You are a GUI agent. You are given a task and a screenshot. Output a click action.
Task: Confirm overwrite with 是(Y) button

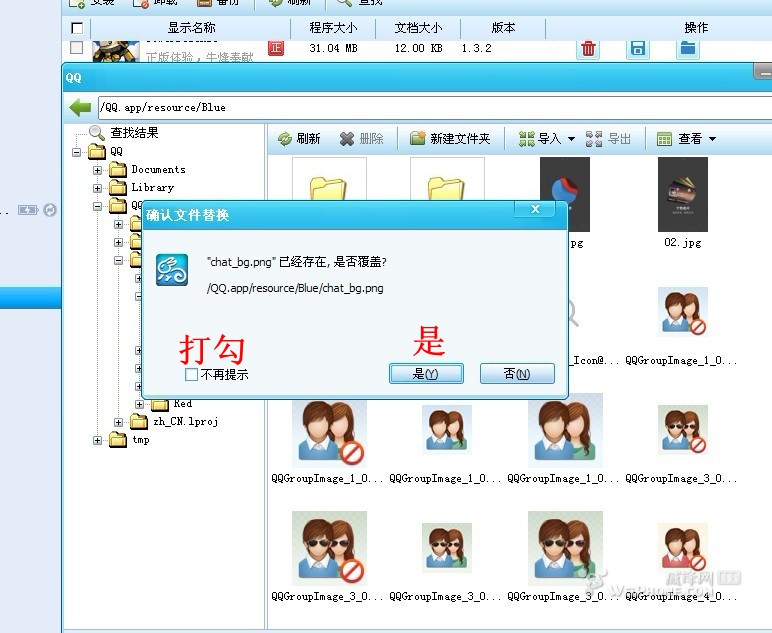click(x=425, y=374)
